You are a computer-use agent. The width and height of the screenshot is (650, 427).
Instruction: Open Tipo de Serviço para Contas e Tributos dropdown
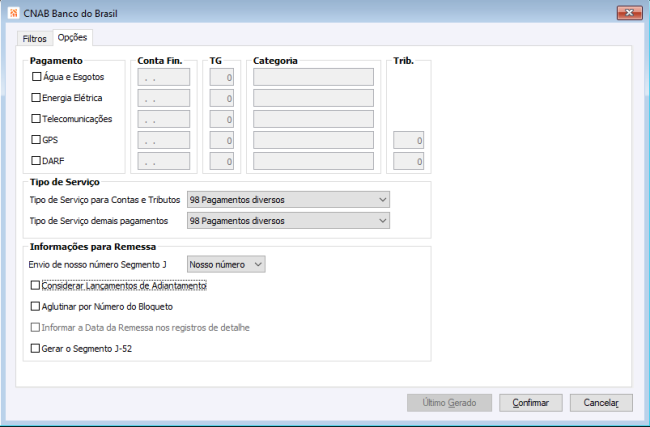(288, 200)
